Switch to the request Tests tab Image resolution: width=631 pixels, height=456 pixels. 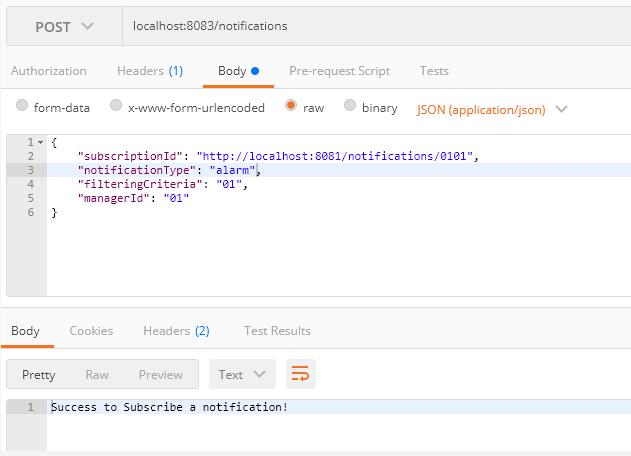pos(434,71)
